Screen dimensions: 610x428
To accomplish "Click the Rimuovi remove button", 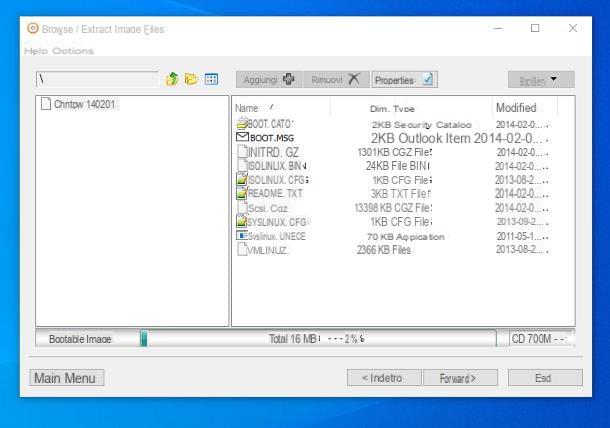I will (x=335, y=79).
